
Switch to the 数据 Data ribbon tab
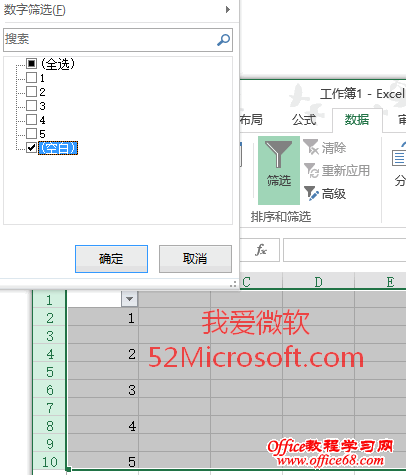pos(357,120)
